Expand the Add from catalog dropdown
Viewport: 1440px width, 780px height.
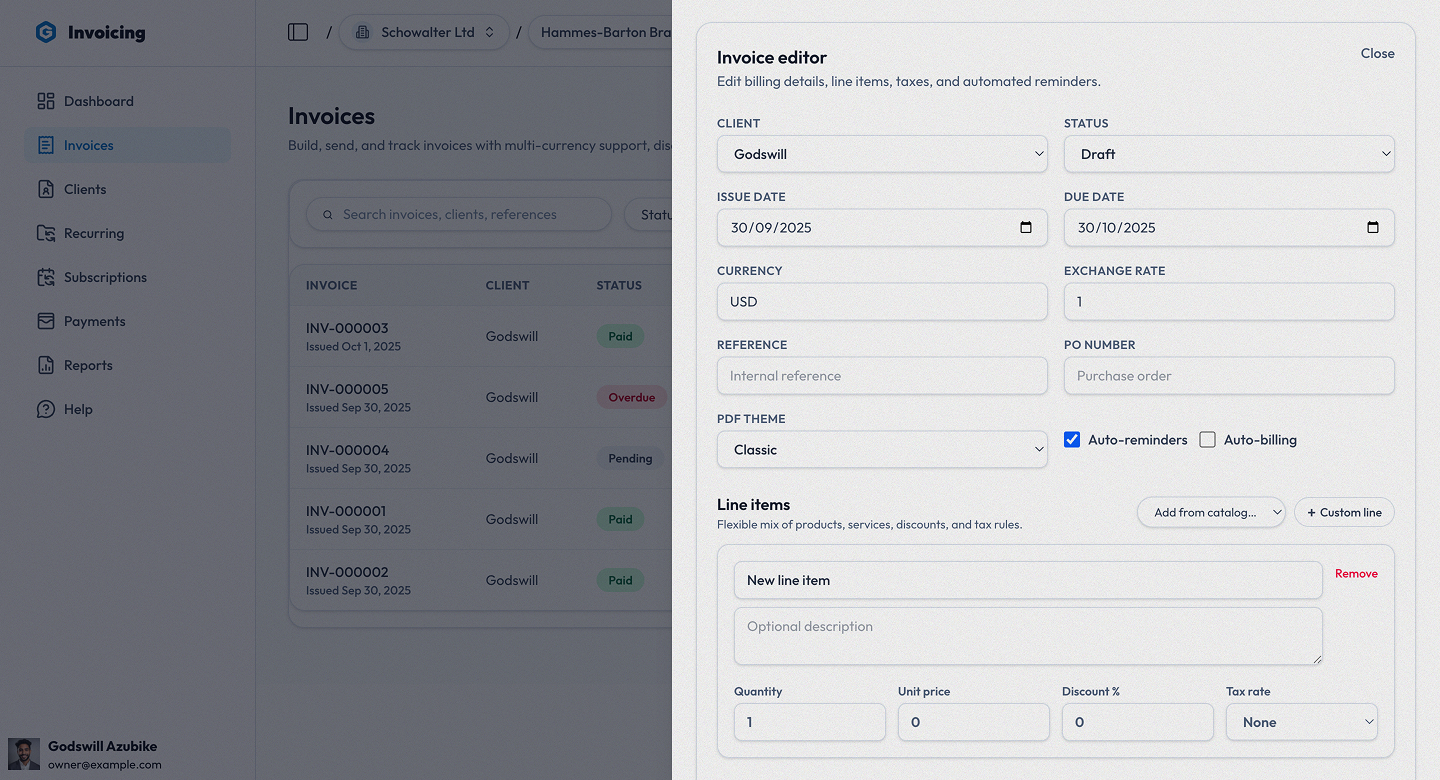point(1211,512)
